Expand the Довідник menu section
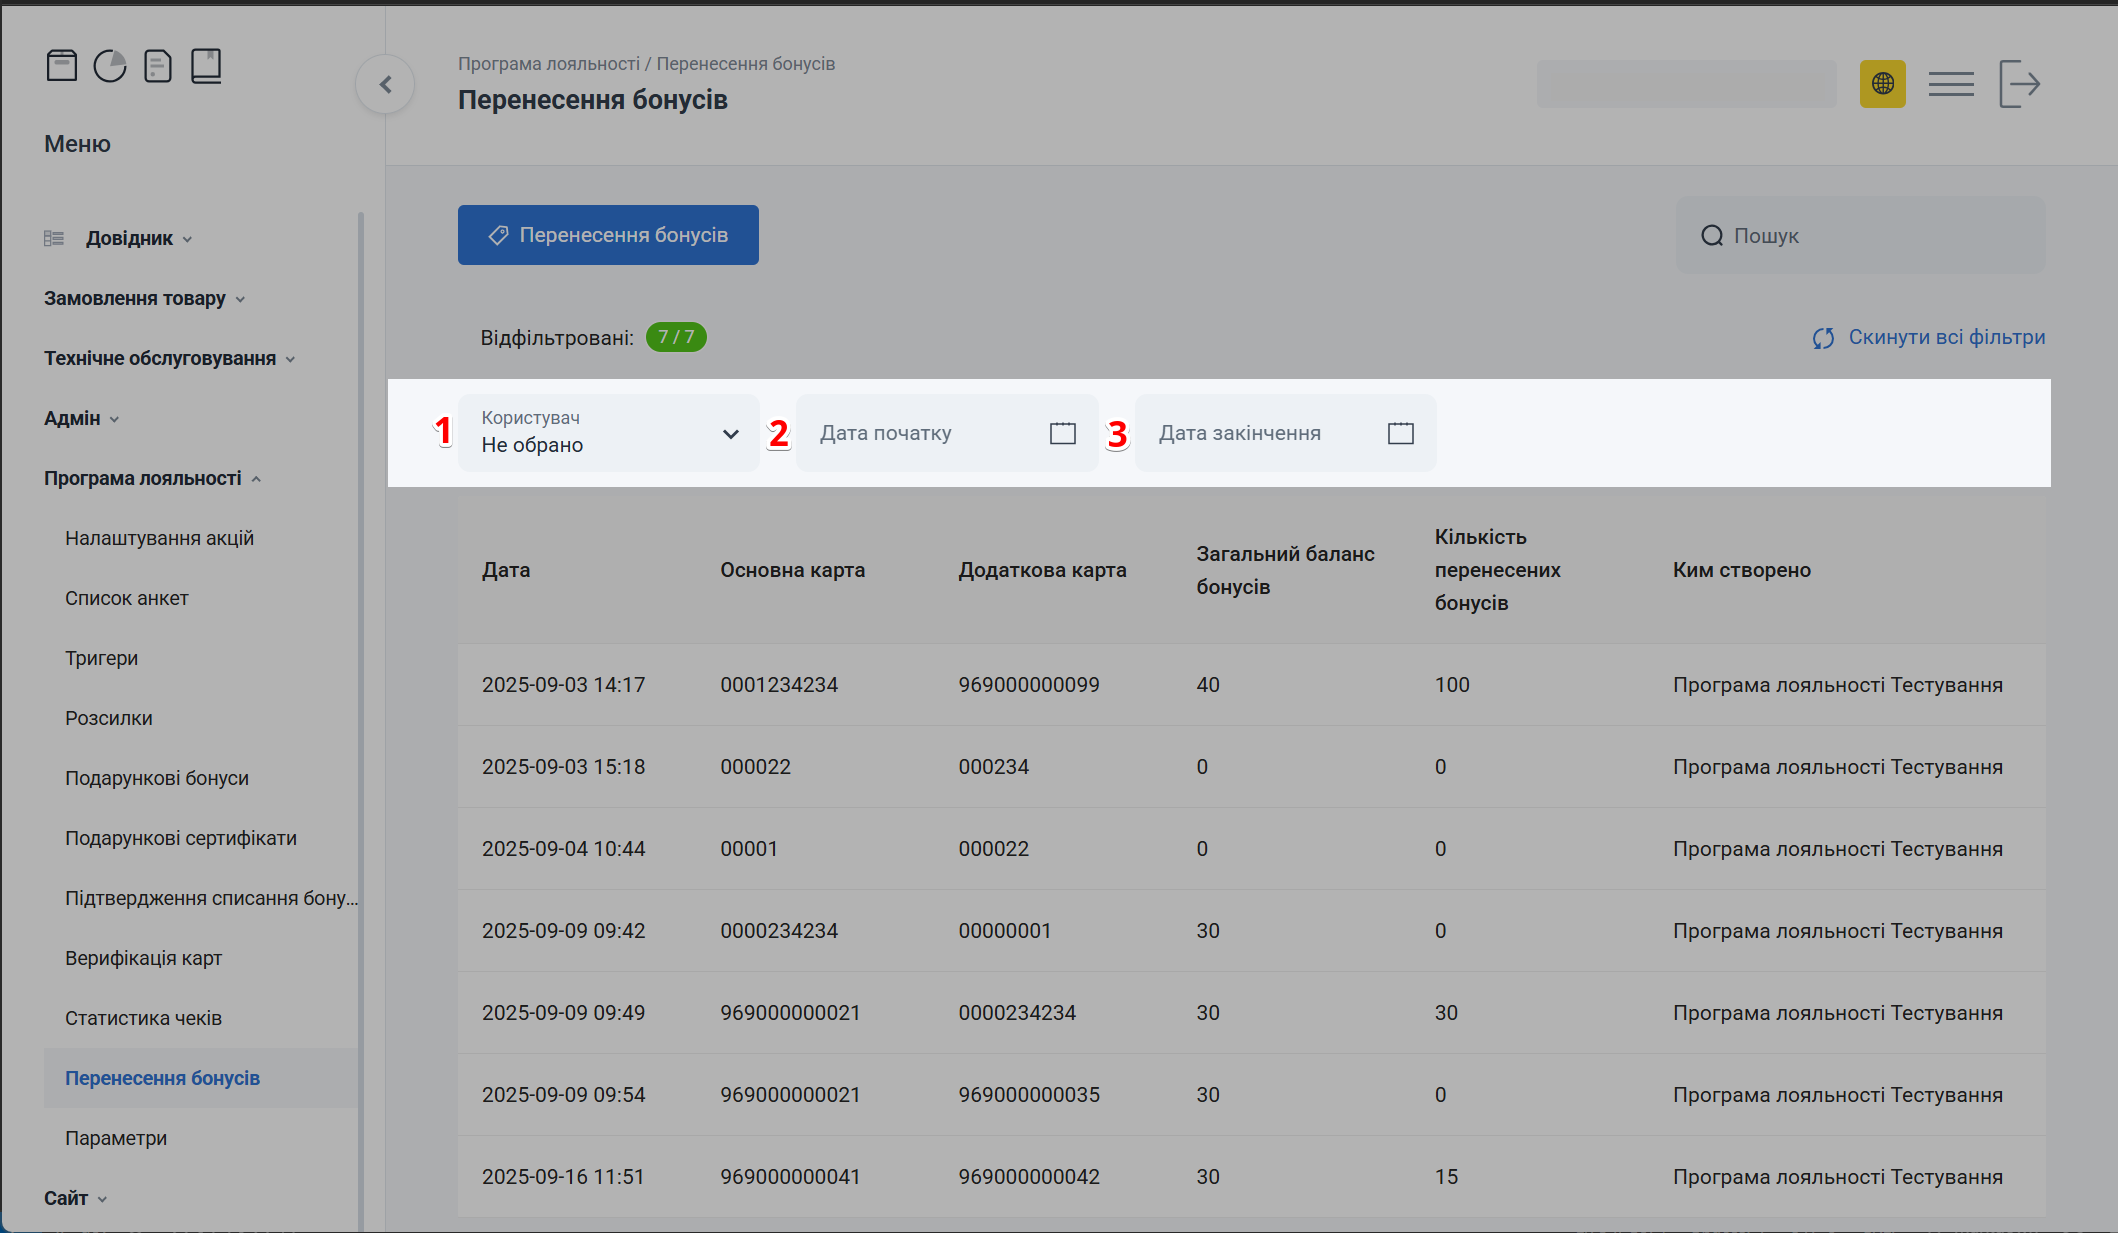Viewport: 2118px width, 1233px height. [x=130, y=238]
